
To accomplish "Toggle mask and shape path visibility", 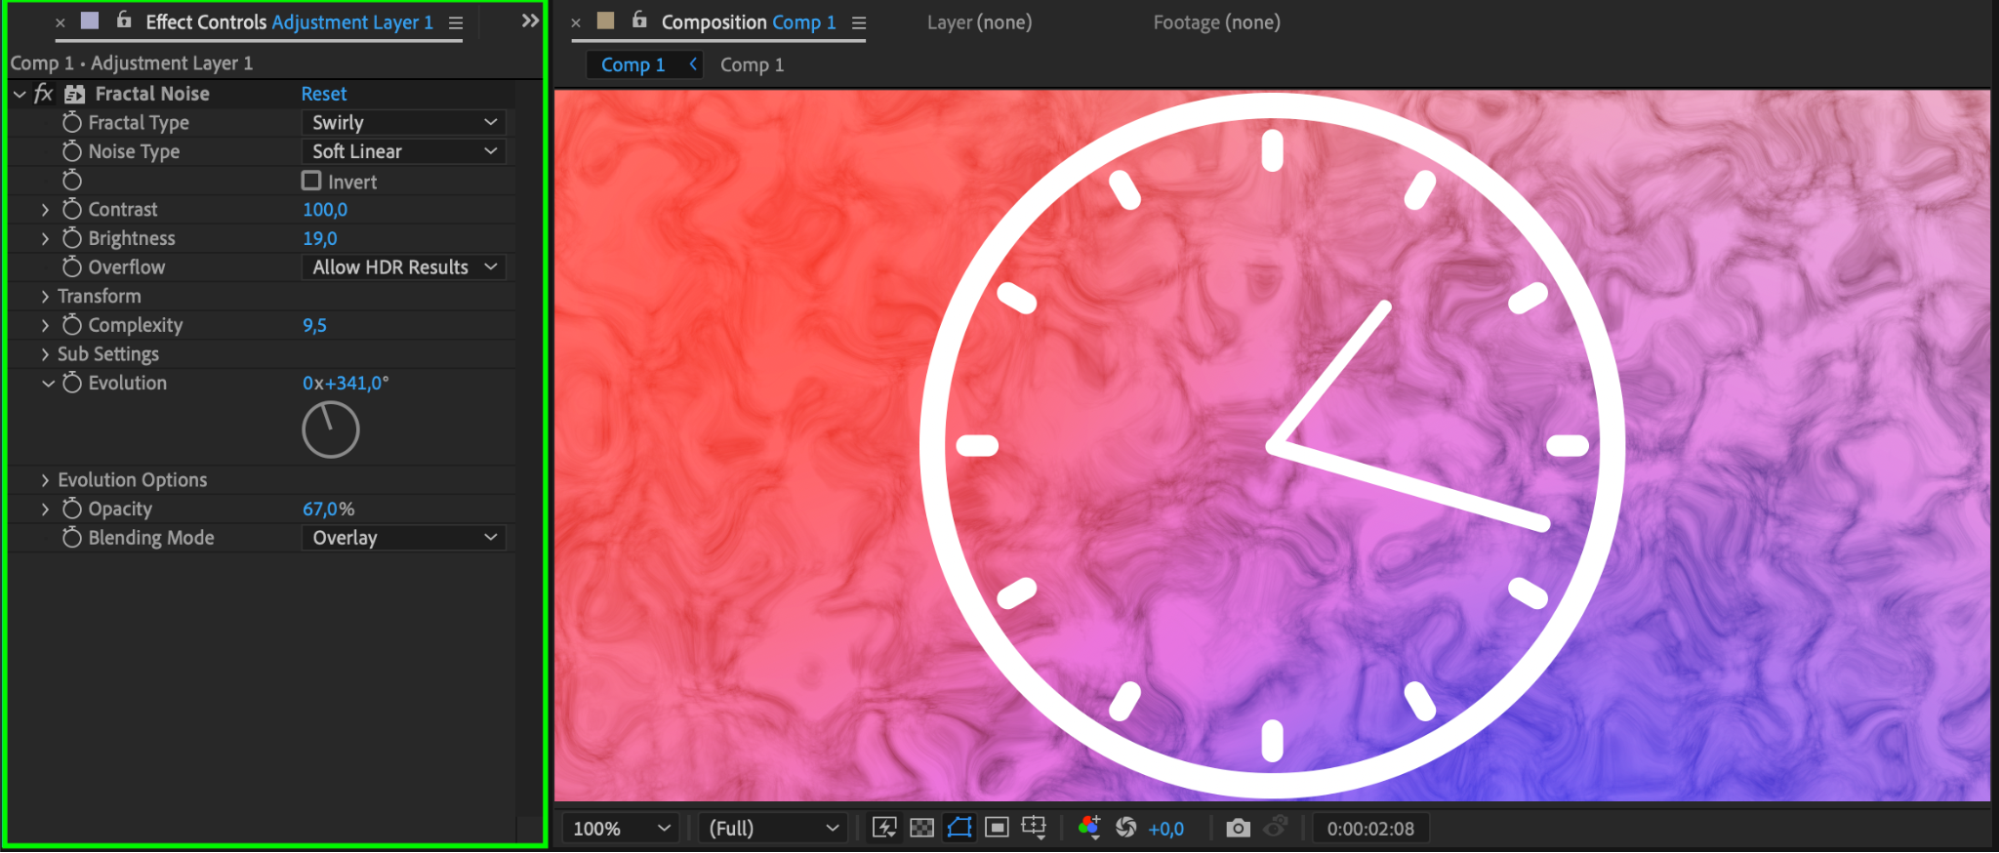I will (x=959, y=828).
